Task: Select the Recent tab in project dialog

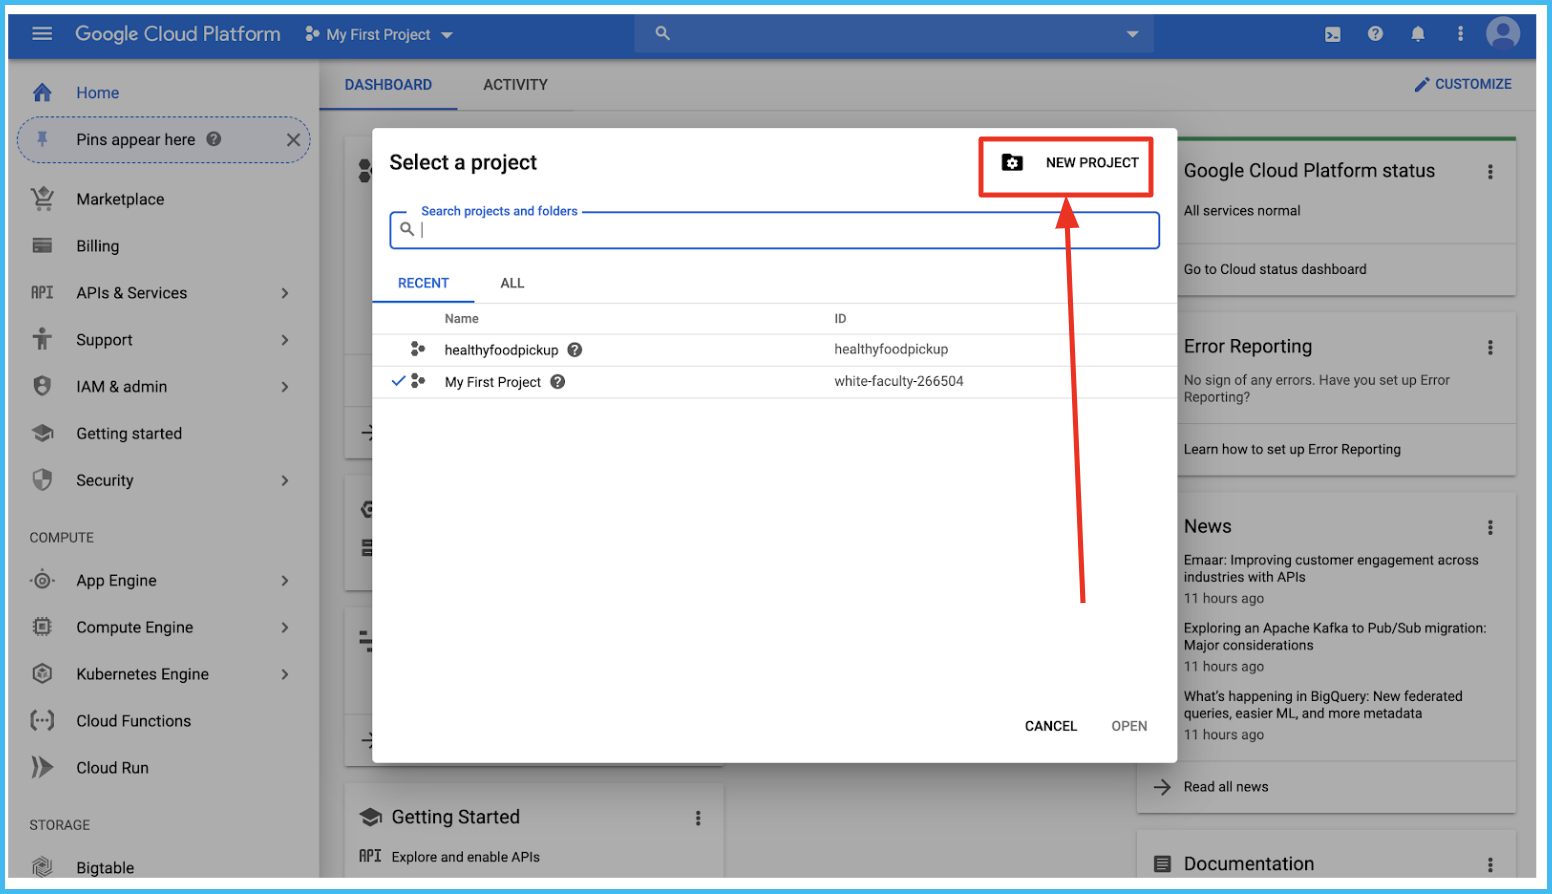Action: (423, 283)
